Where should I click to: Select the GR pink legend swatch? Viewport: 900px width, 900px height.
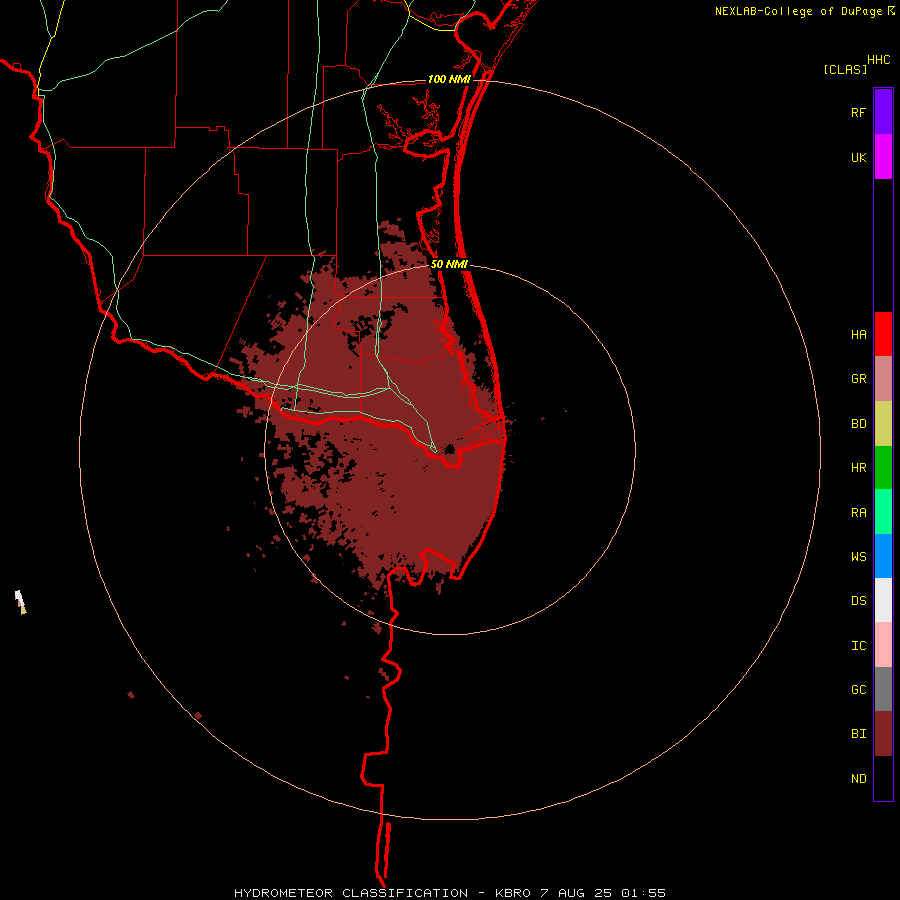coord(883,379)
